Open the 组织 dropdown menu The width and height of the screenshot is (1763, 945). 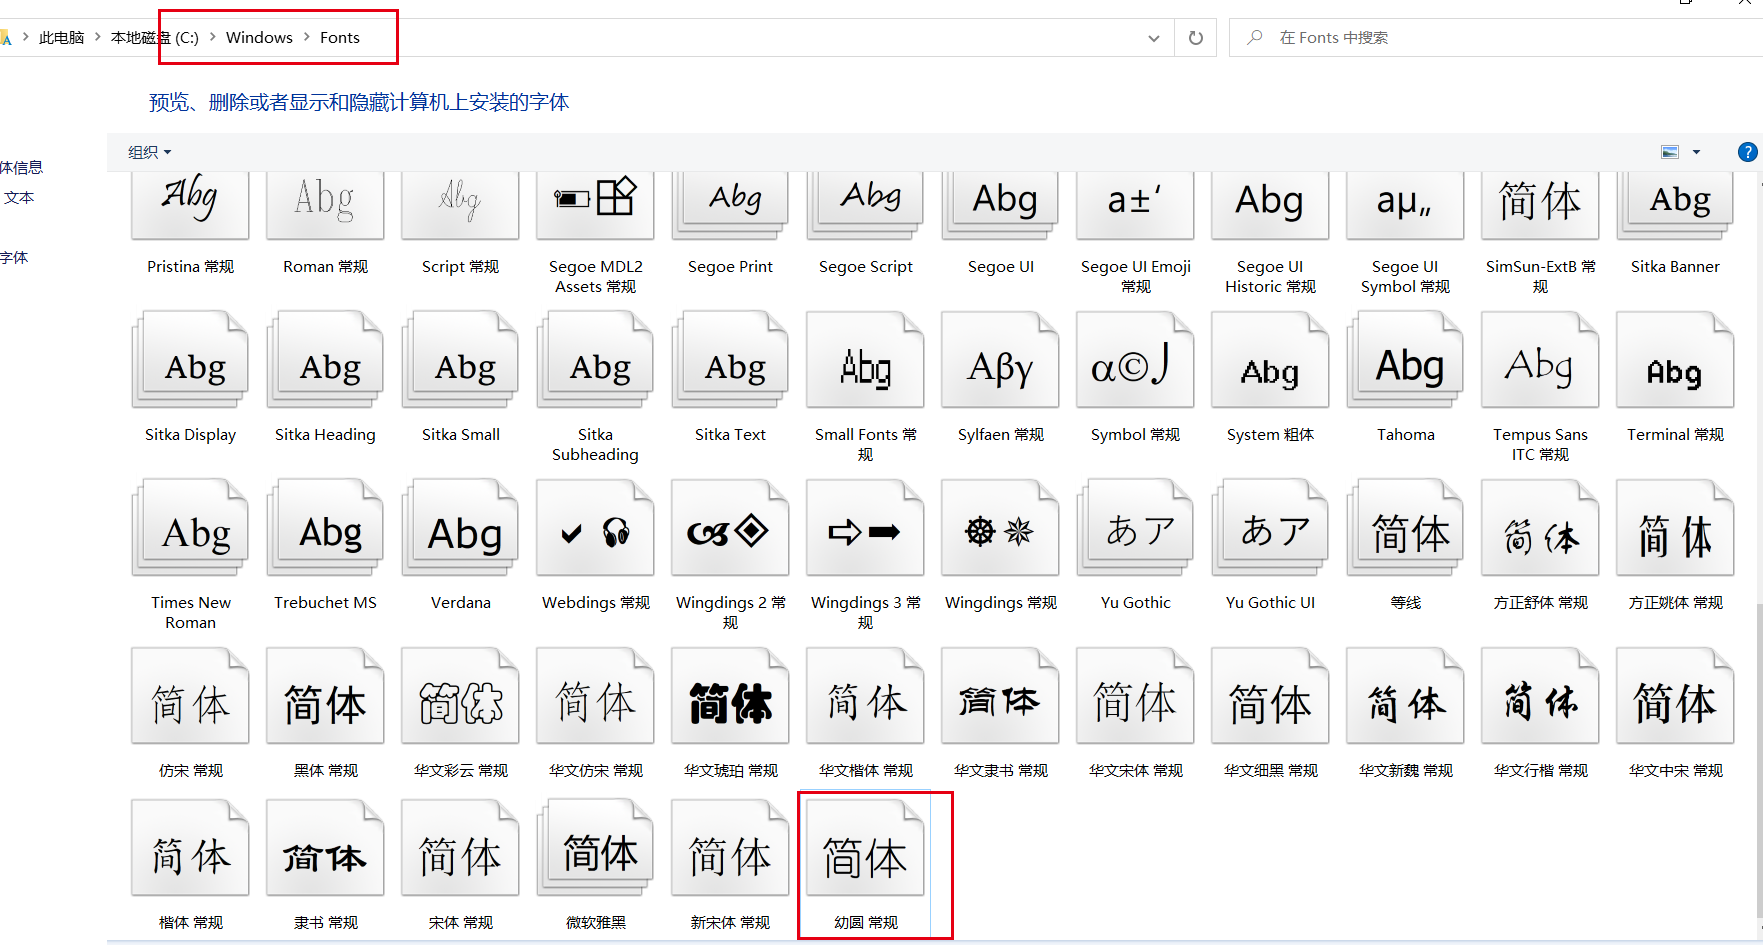150,152
